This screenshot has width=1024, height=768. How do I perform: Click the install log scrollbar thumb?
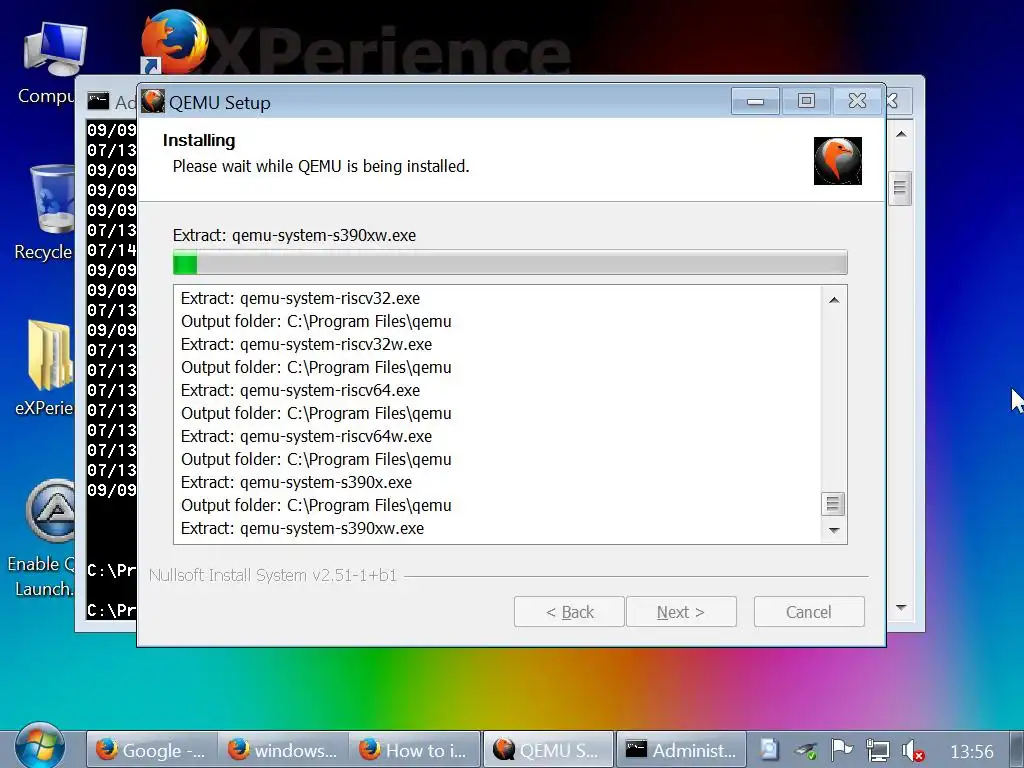point(833,504)
